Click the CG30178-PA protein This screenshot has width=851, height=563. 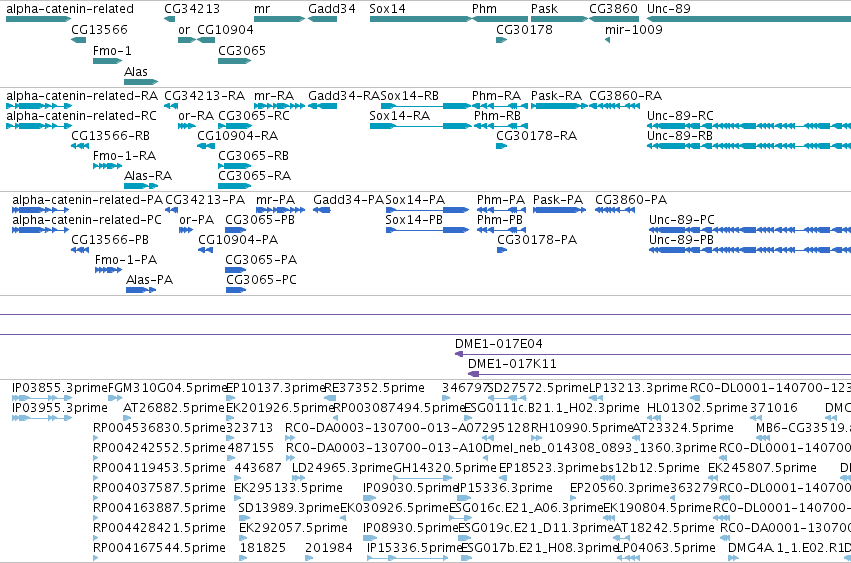[502, 250]
